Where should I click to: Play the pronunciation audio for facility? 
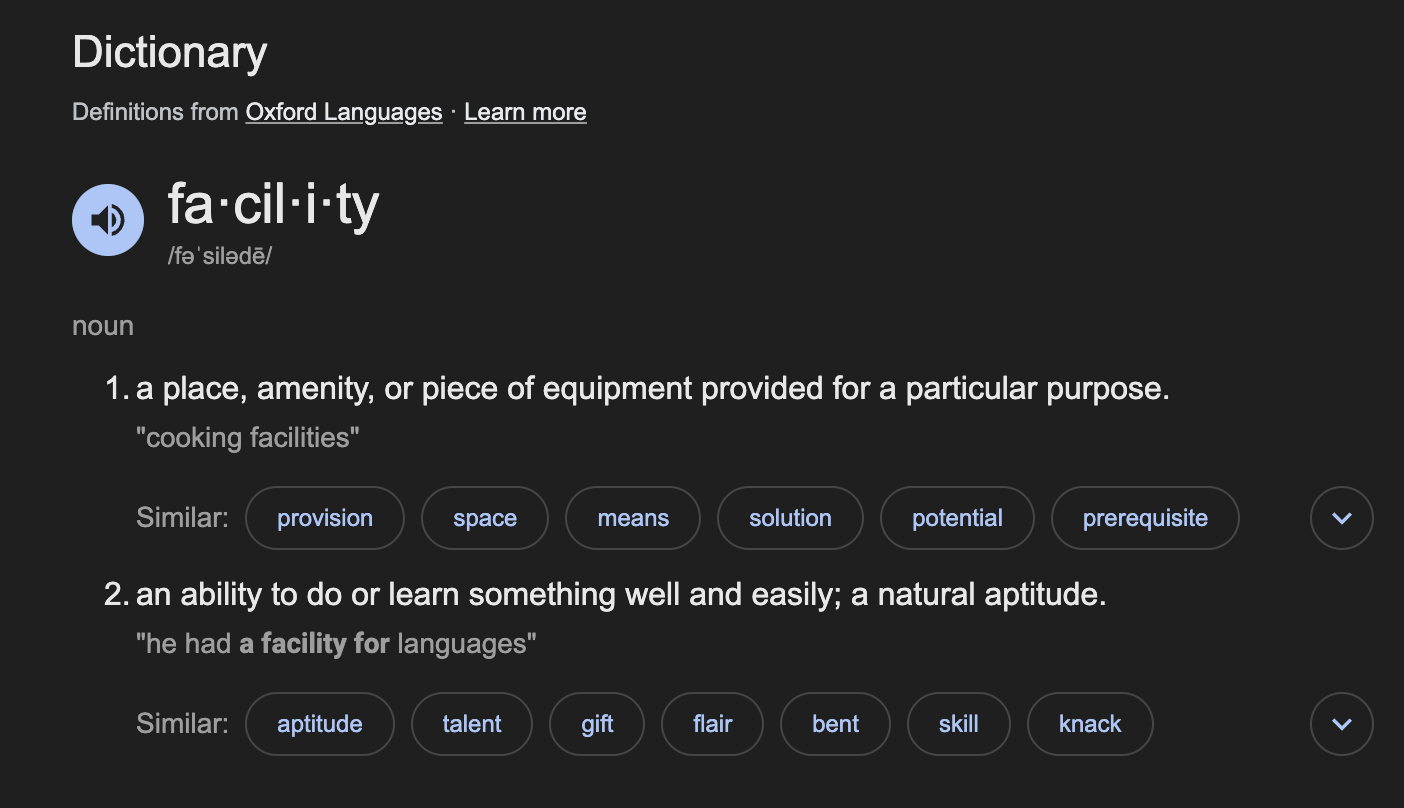108,220
